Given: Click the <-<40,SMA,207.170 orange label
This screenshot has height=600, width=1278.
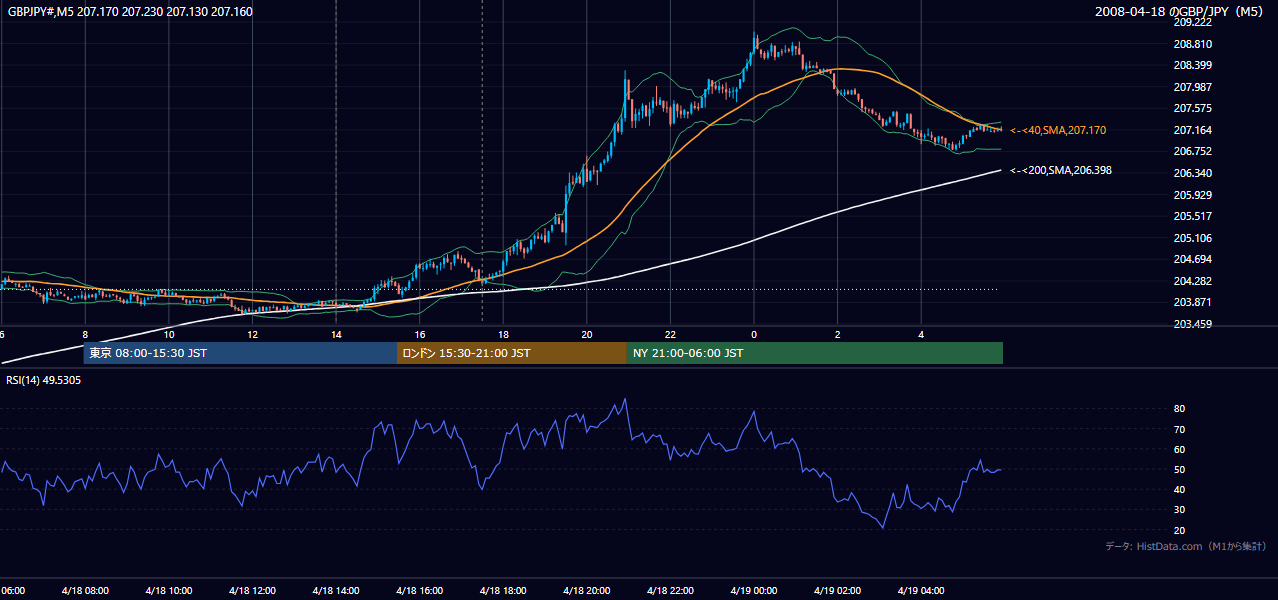Looking at the screenshot, I should pyautogui.click(x=1058, y=130).
